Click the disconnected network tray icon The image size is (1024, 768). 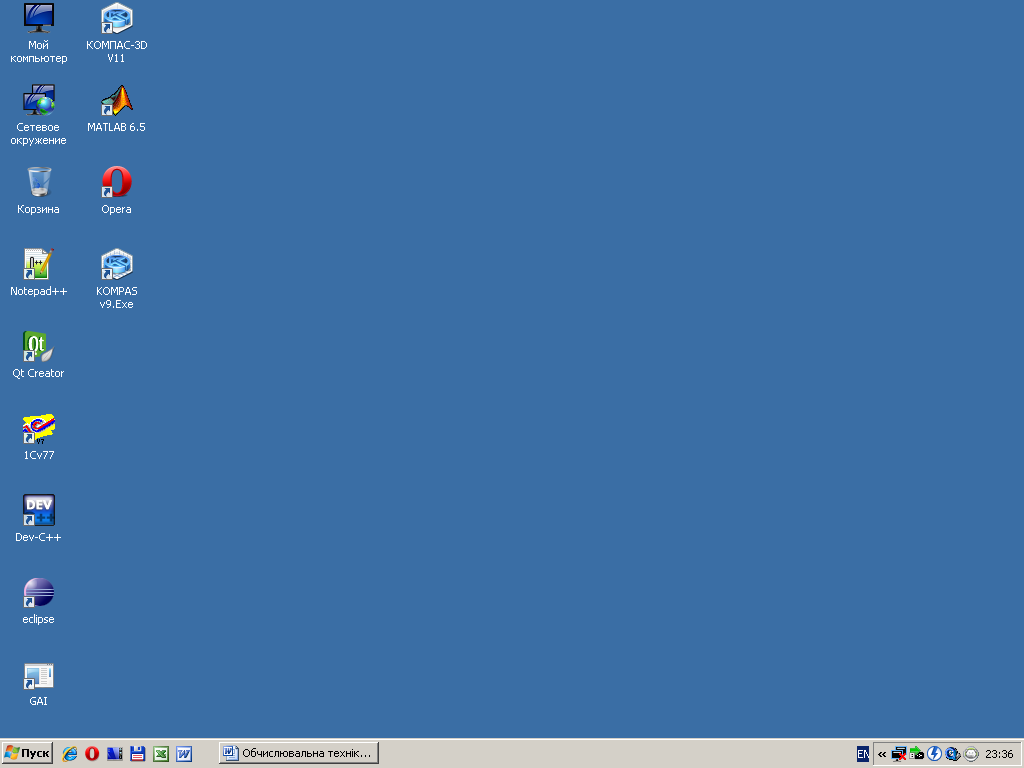click(899, 754)
